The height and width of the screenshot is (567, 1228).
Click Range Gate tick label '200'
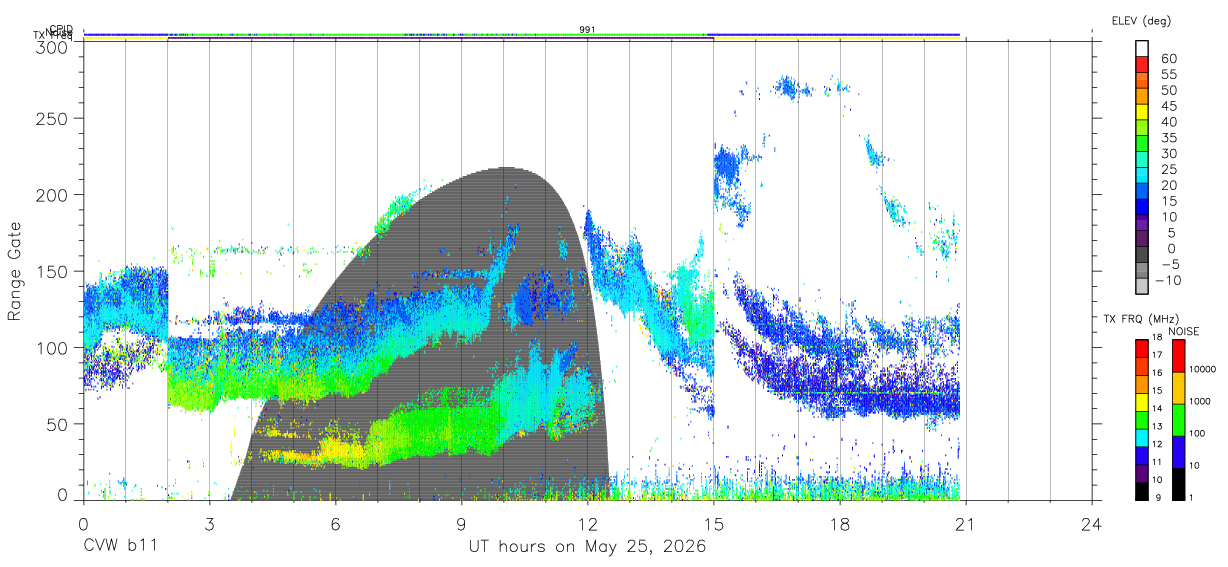coord(50,195)
